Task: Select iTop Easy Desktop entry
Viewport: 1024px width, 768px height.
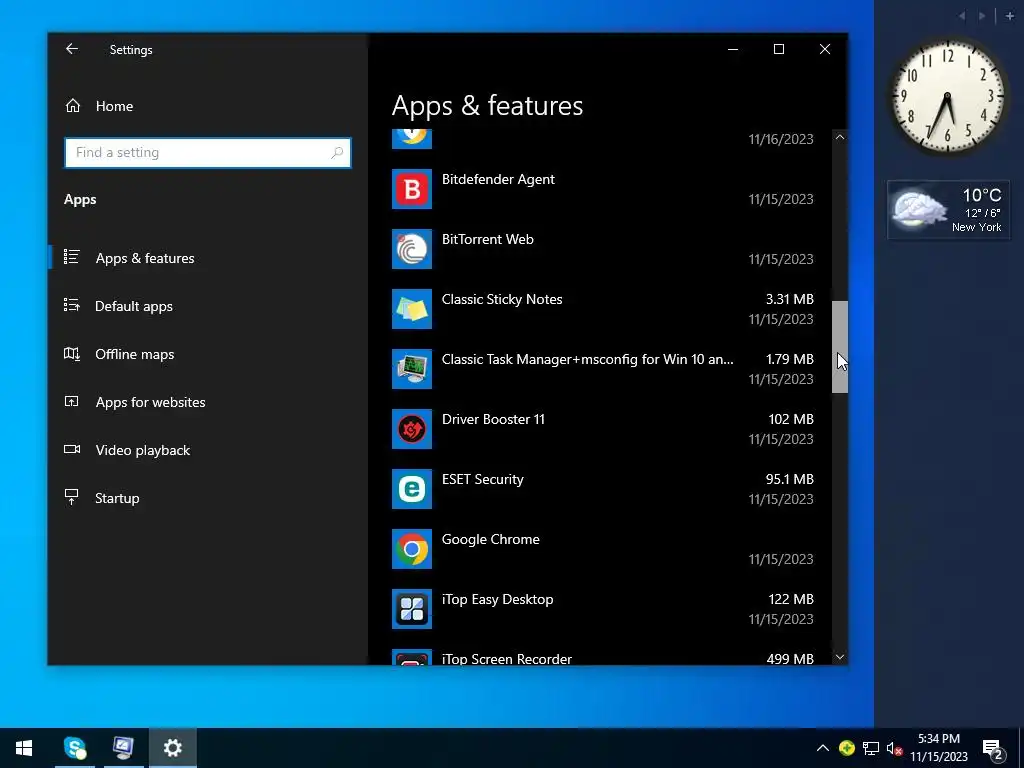Action: tap(603, 609)
